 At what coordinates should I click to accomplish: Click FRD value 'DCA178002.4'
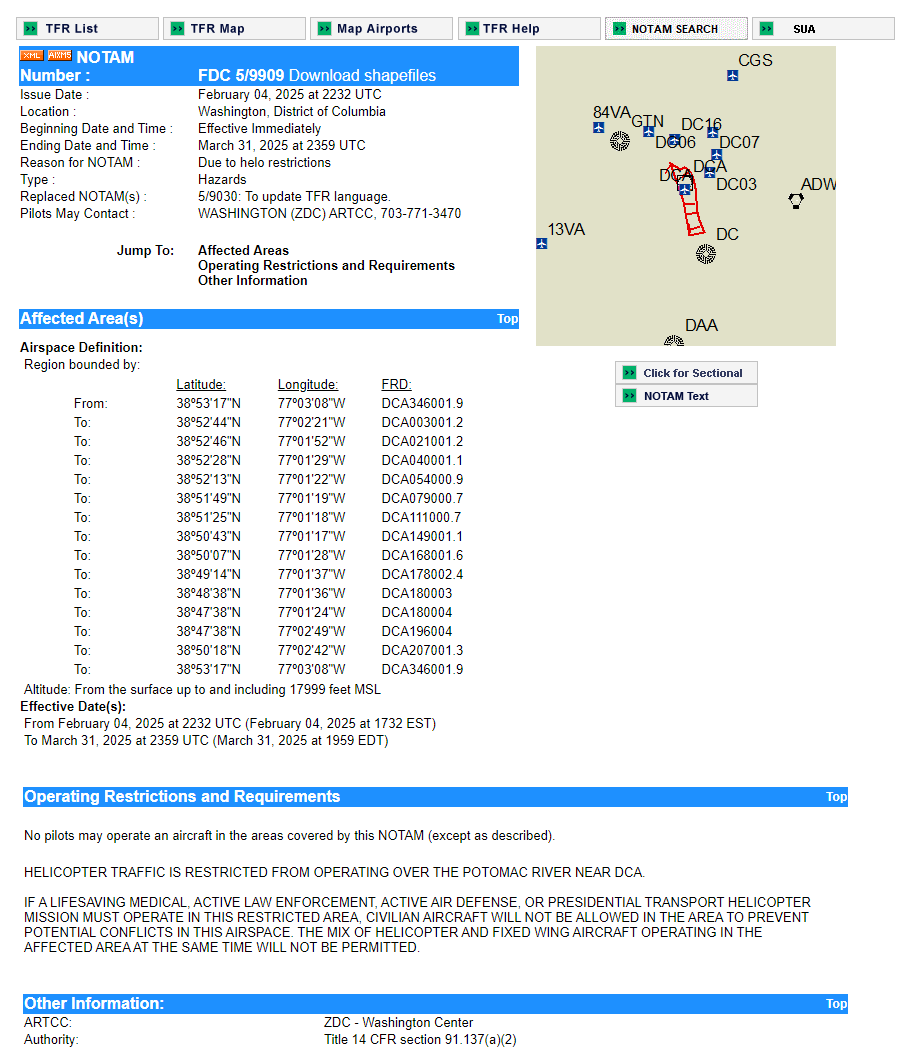tap(422, 574)
